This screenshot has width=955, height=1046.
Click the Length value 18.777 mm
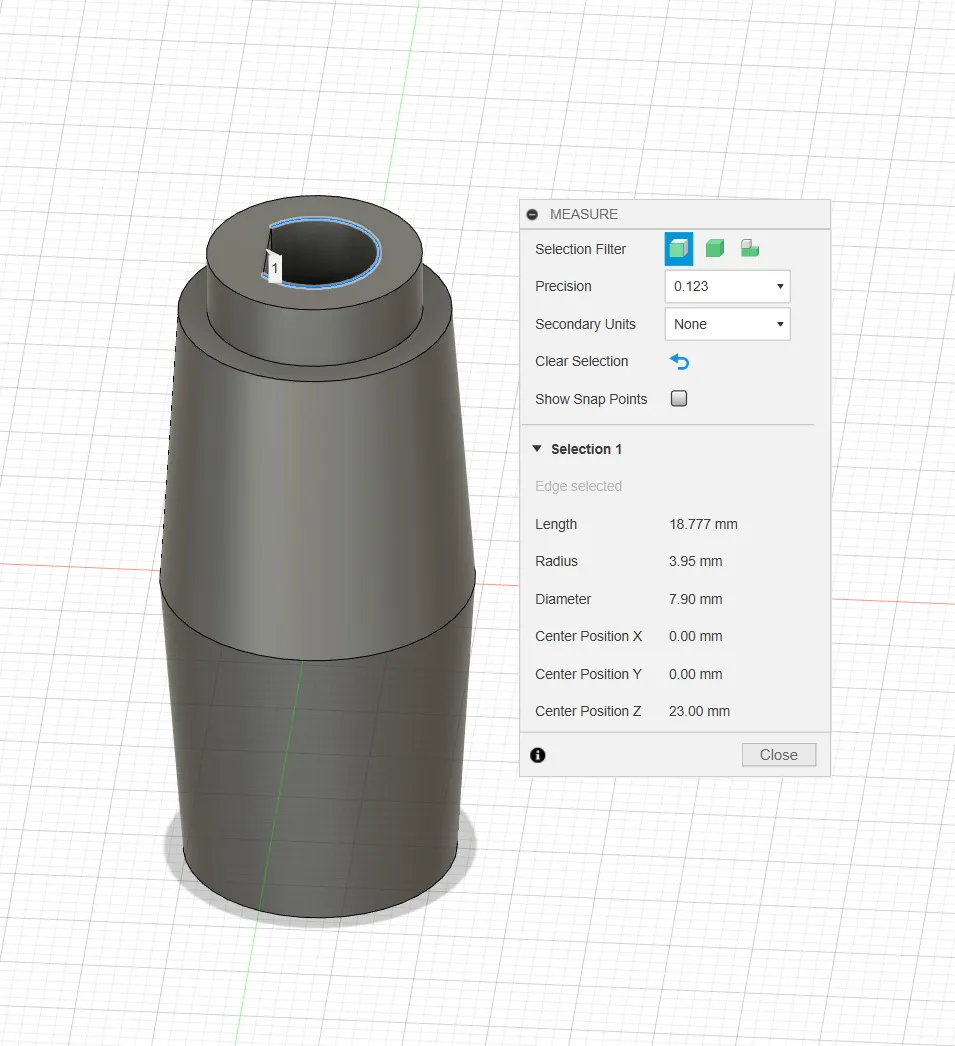[x=703, y=524]
